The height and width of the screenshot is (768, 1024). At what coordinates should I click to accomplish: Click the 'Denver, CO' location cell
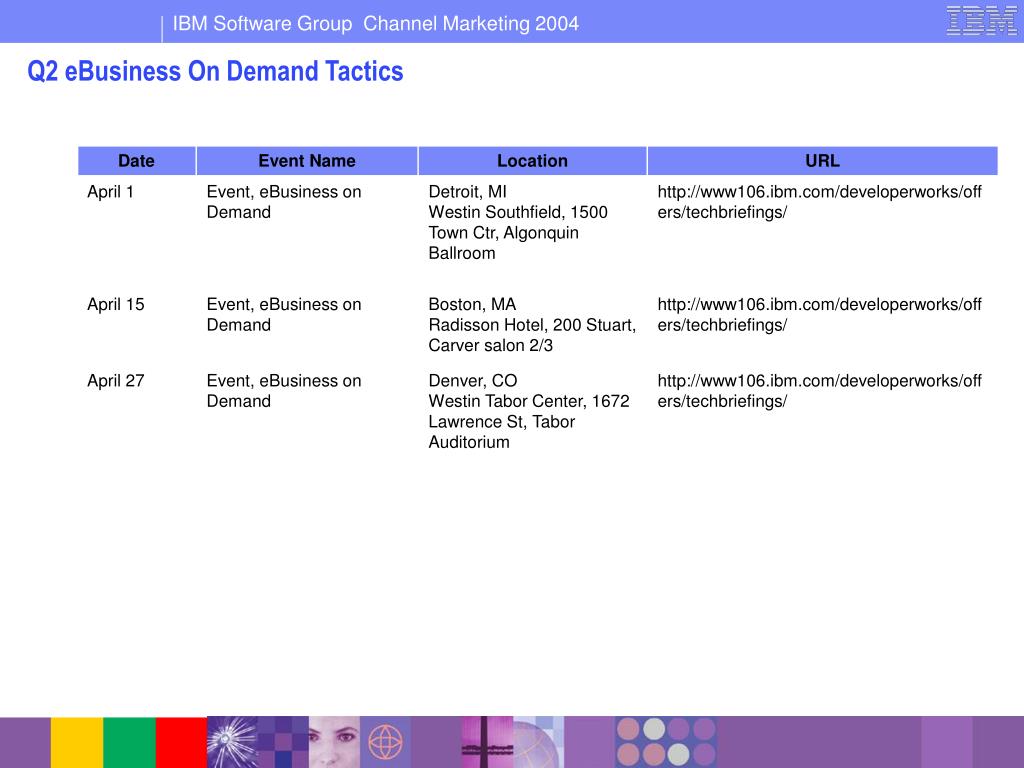(529, 411)
